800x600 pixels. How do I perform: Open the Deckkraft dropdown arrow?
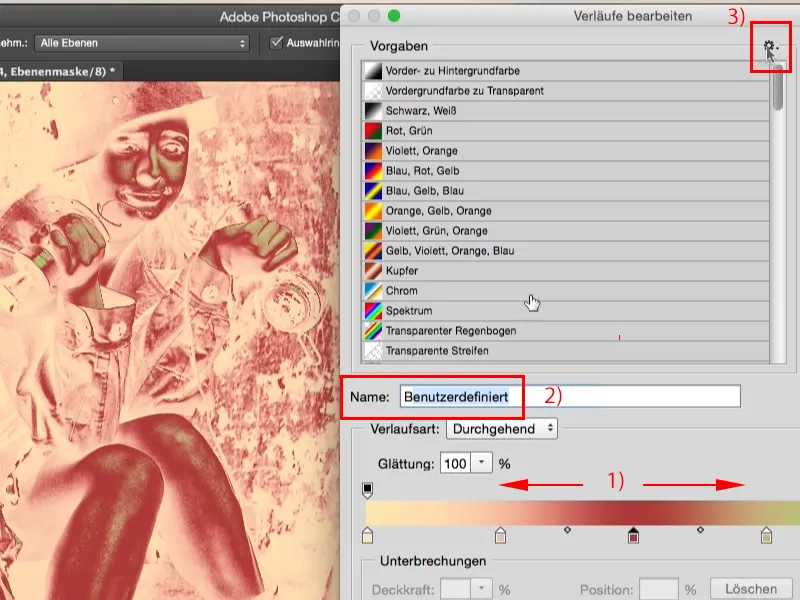click(x=481, y=589)
